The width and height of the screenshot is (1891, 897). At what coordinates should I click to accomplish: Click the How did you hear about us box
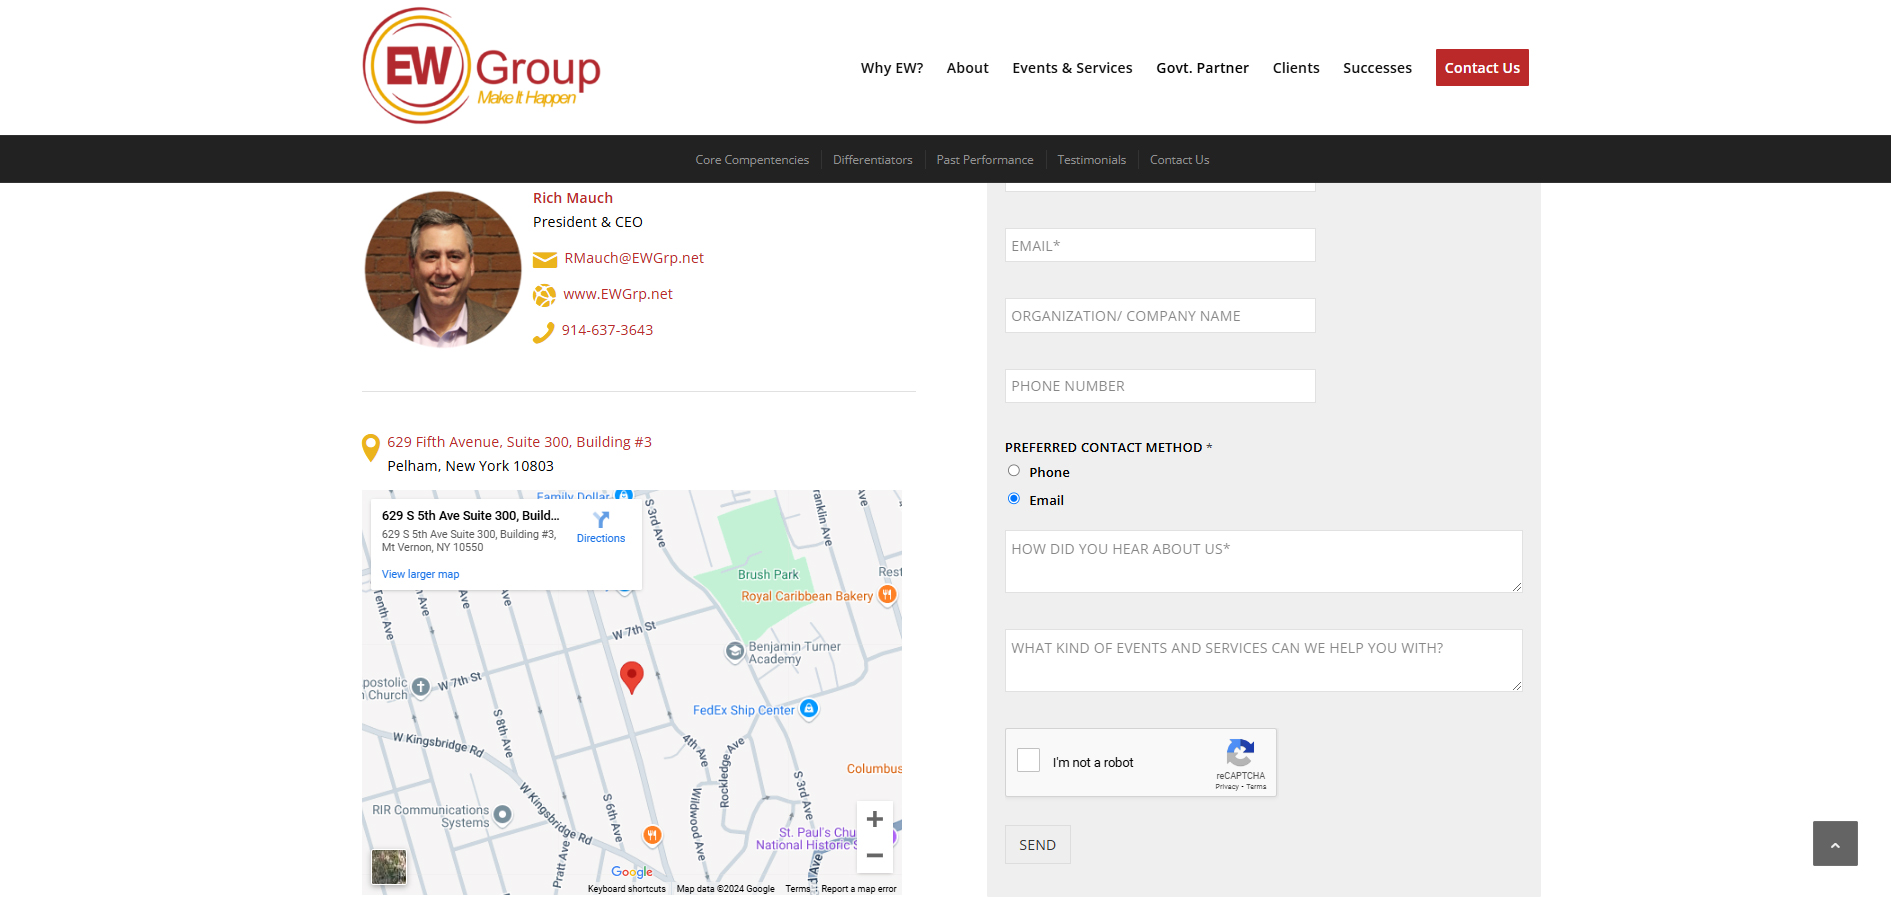[x=1264, y=561]
